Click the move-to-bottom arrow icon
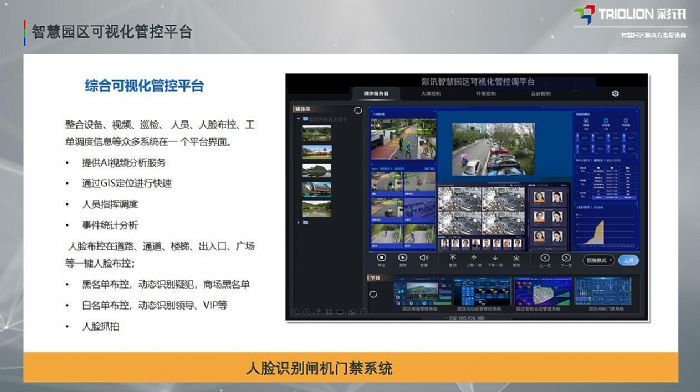This screenshot has height=392, width=700. point(516,258)
